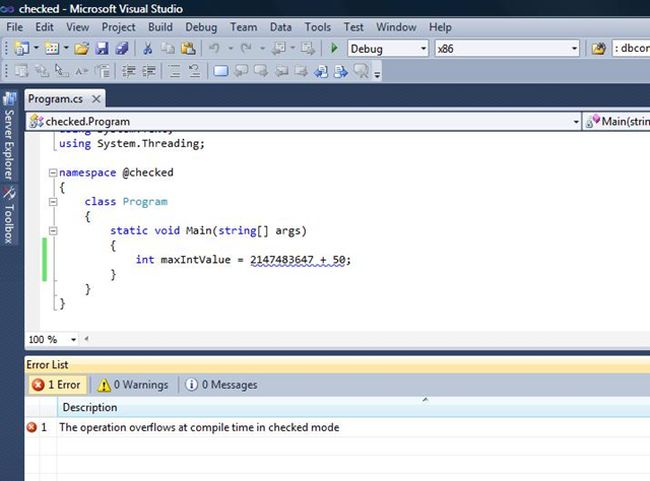The image size is (650, 481).
Task: Collapse the namespace @checked code block
Action: 53,172
